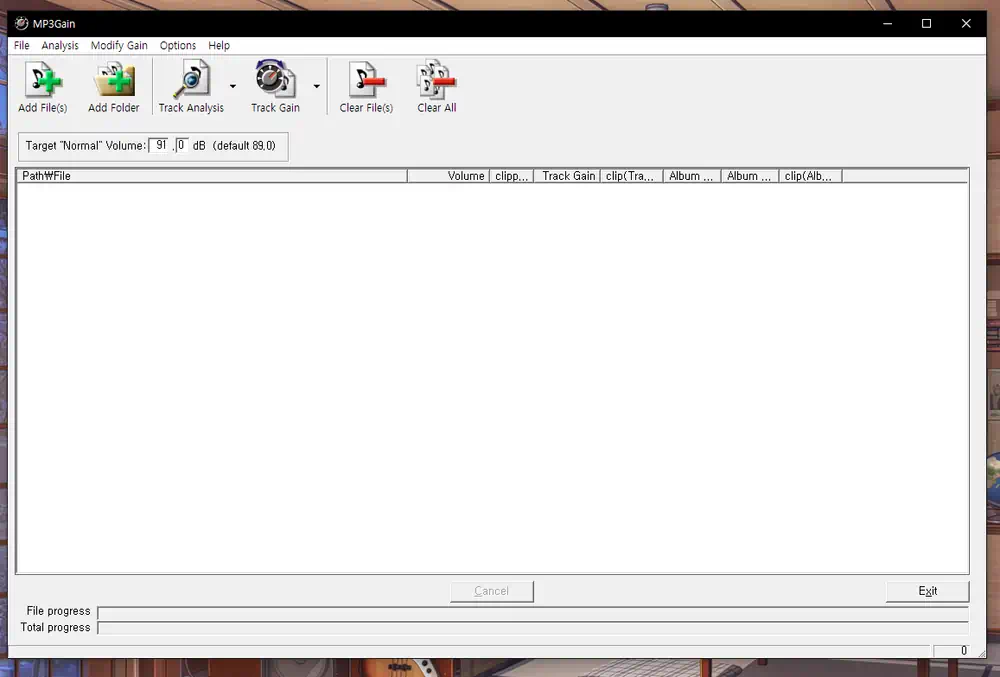Expand the Track Gain dropdown arrow
The height and width of the screenshot is (677, 1000).
[x=316, y=86]
